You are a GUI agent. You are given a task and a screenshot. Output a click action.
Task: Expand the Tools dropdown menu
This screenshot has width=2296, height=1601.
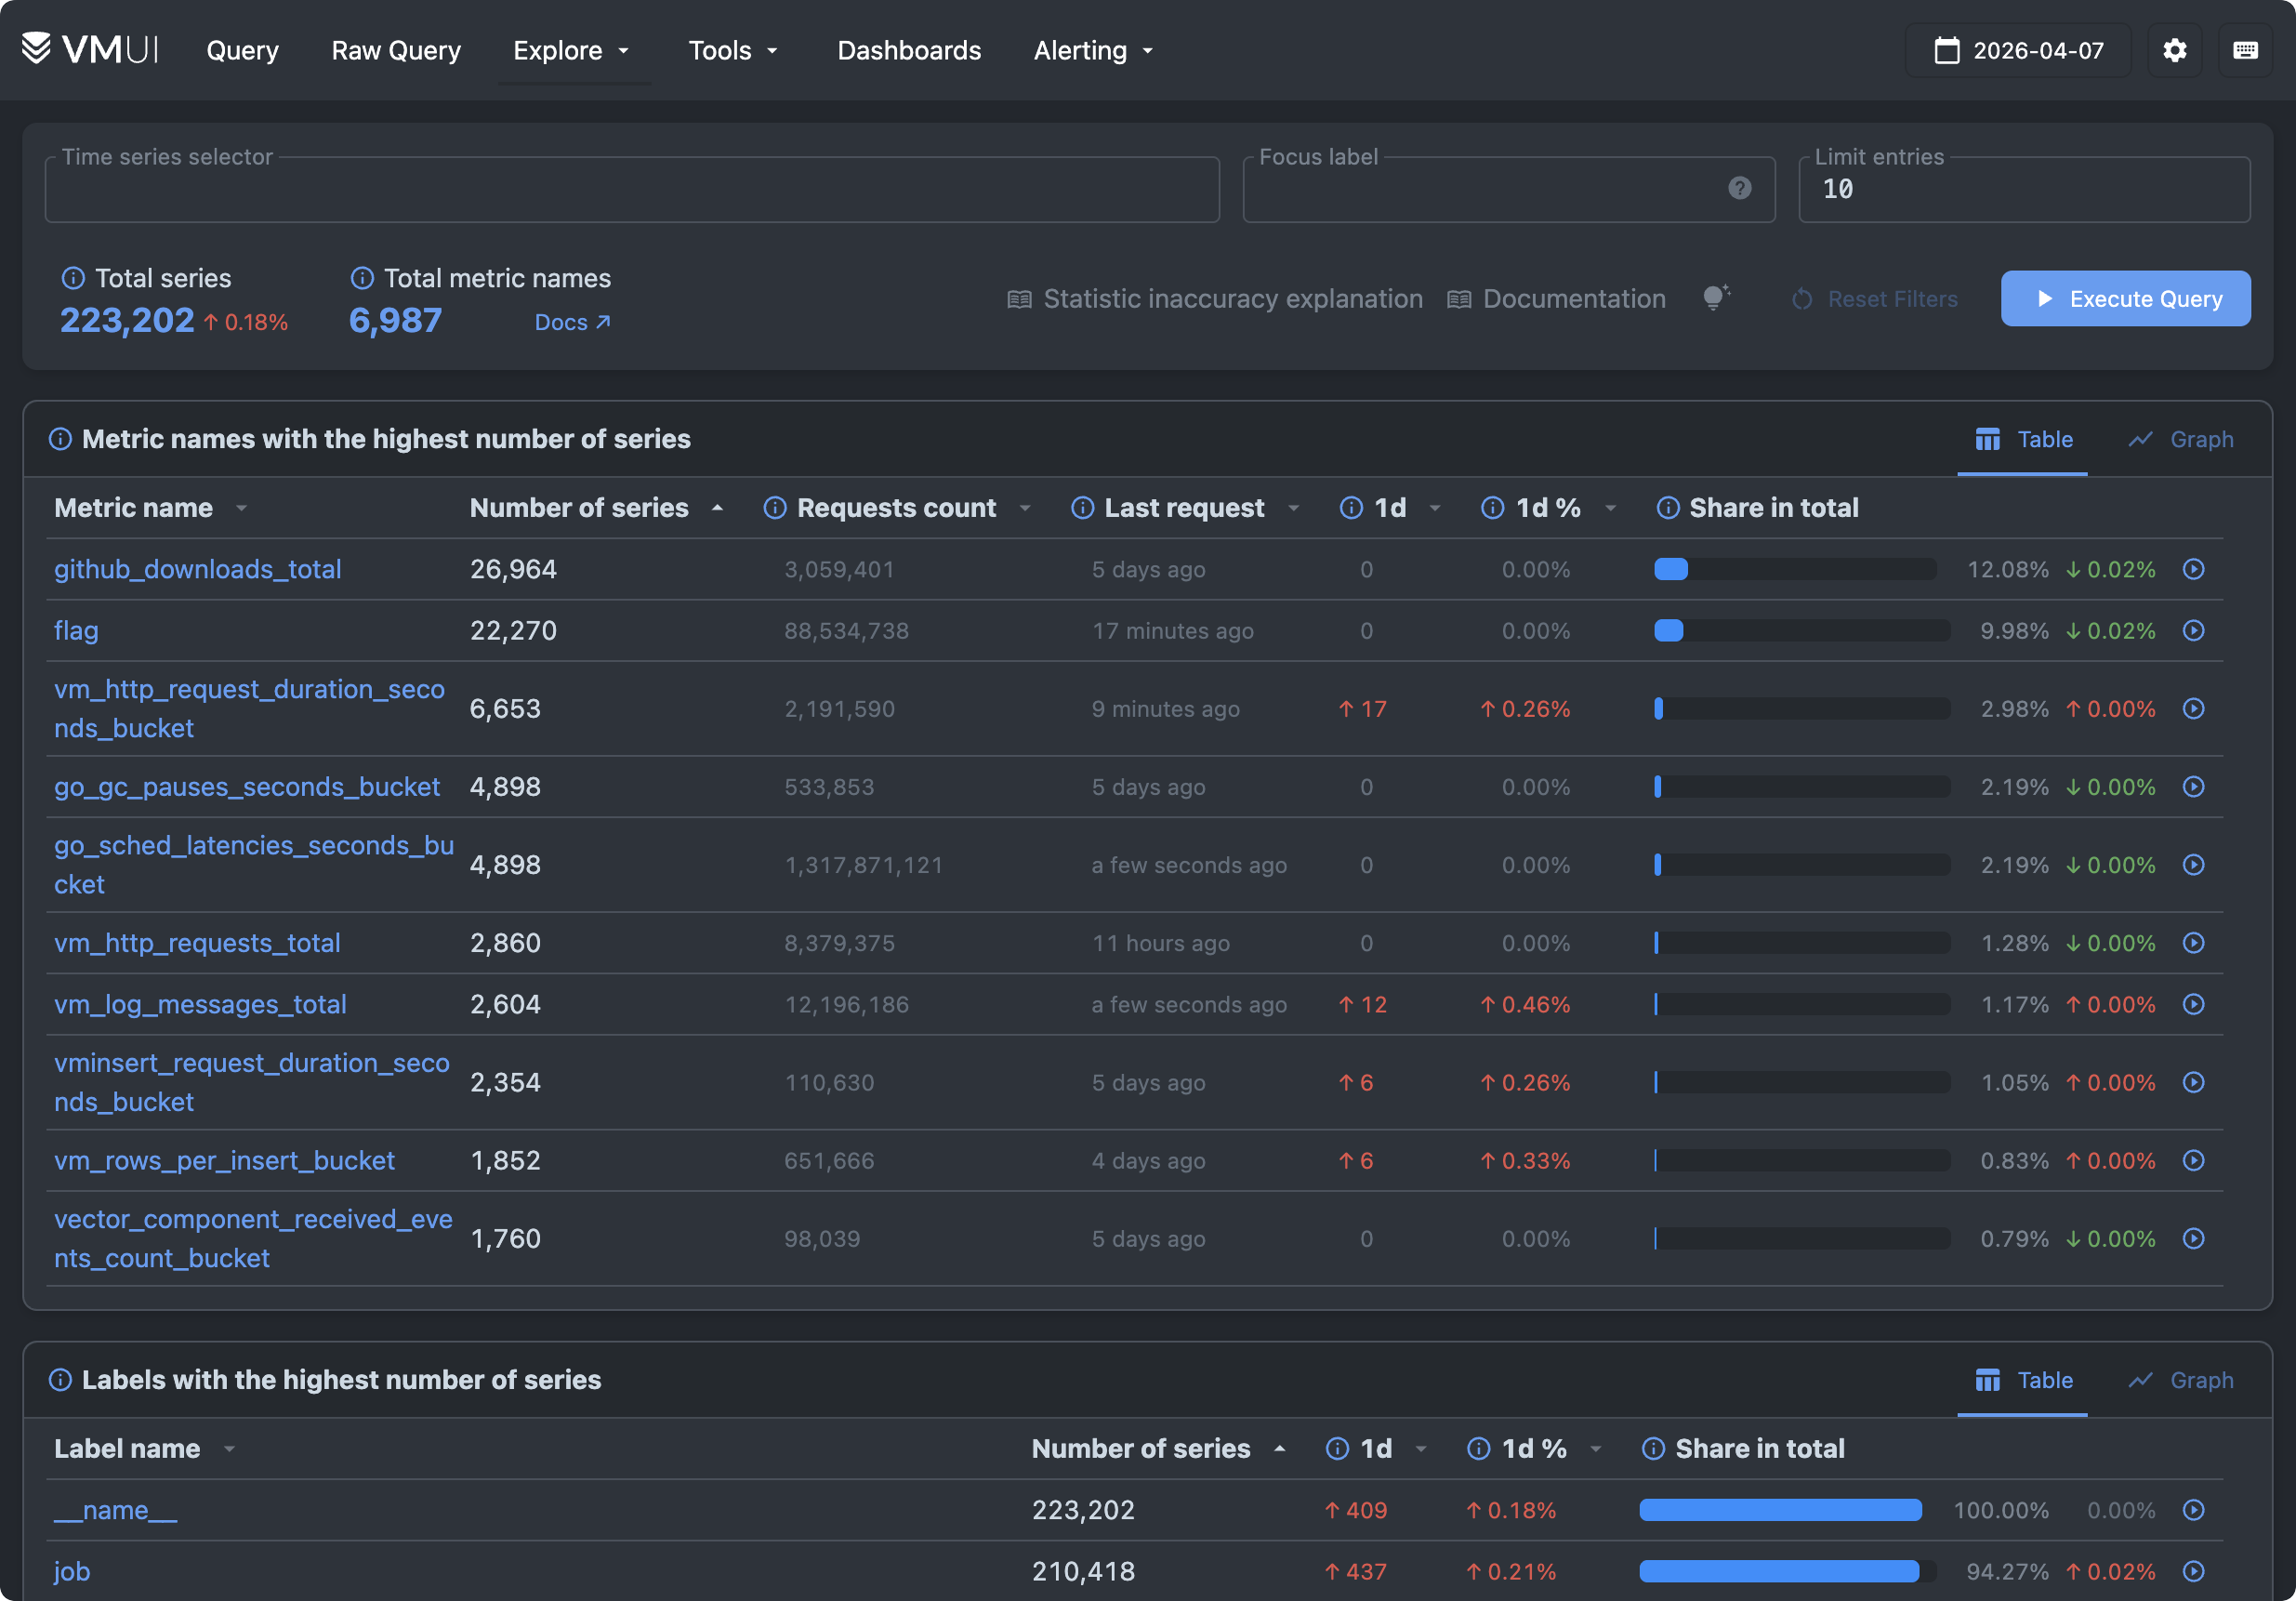(733, 50)
